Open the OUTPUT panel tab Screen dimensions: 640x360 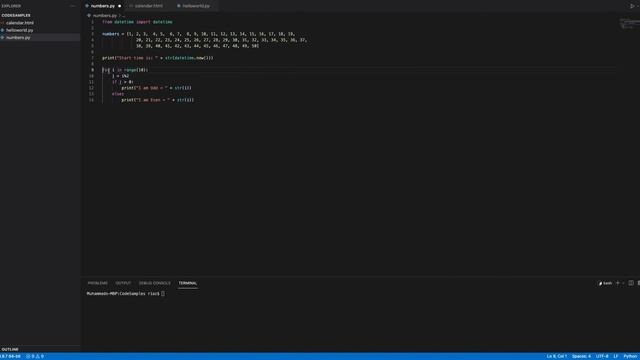[x=123, y=283]
